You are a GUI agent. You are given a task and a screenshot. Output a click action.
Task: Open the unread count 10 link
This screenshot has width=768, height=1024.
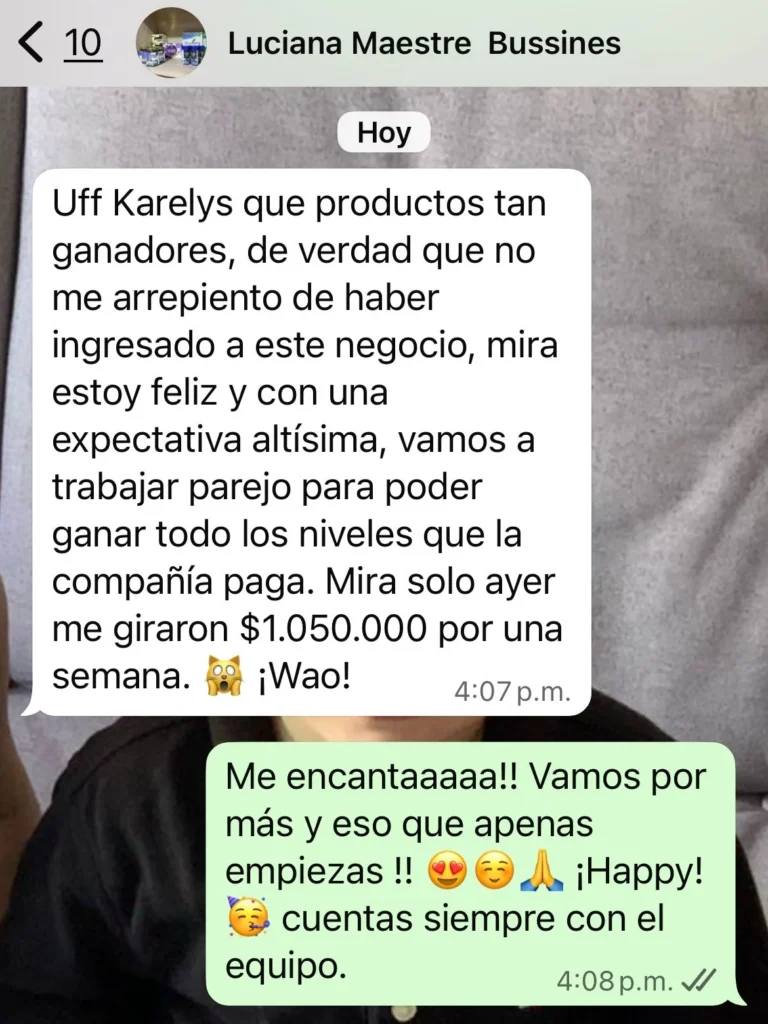coord(83,43)
